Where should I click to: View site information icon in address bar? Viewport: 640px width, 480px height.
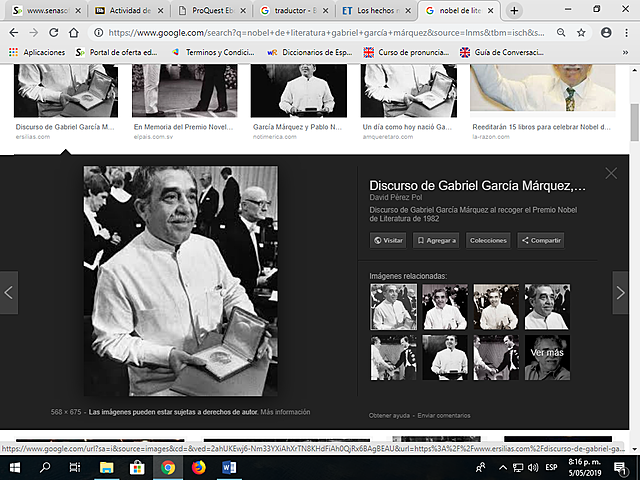(x=98, y=33)
